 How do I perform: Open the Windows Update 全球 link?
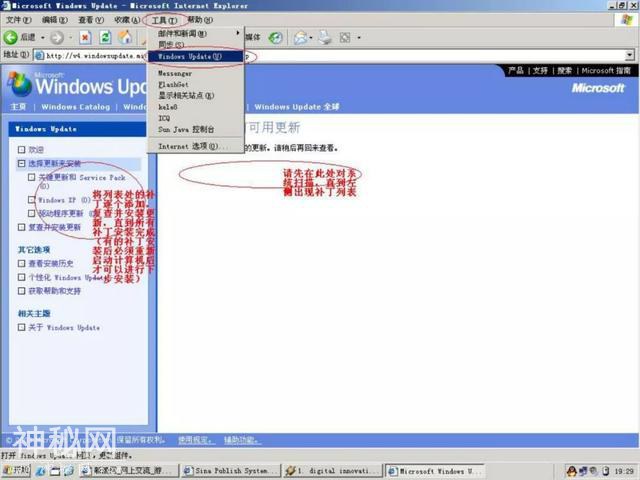[x=297, y=107]
